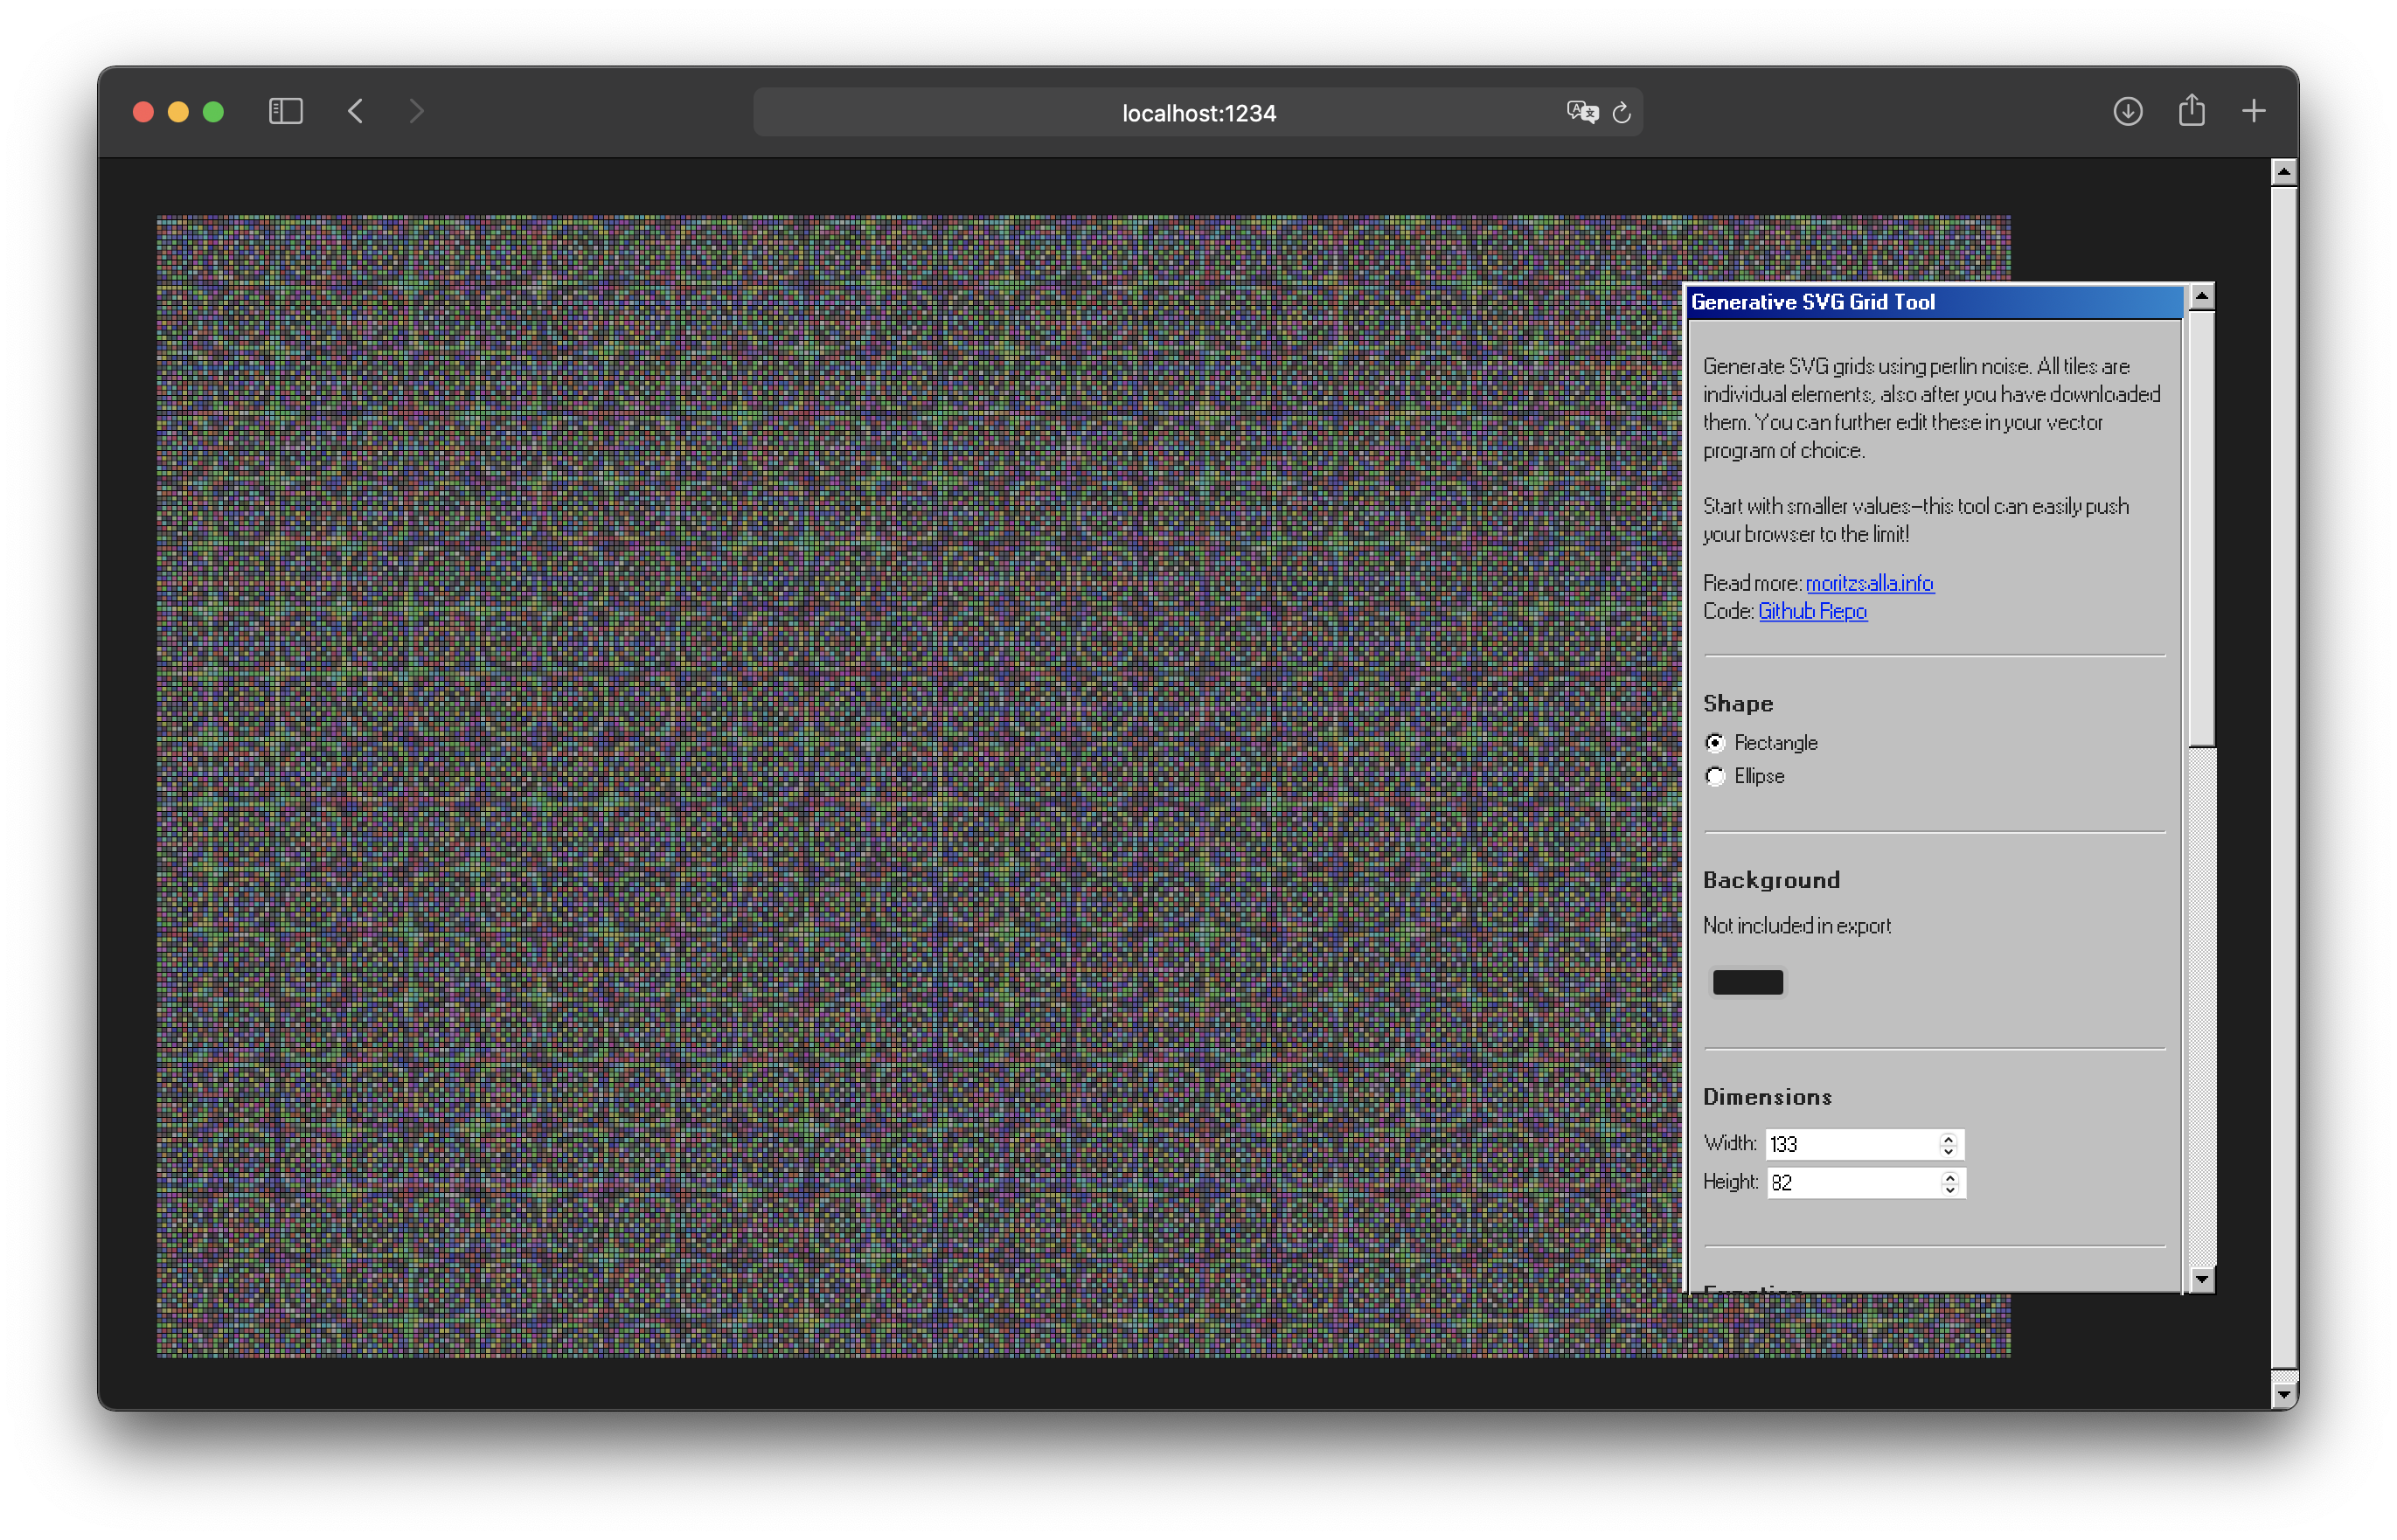Increase Width using stepper up arrow

point(1948,1138)
